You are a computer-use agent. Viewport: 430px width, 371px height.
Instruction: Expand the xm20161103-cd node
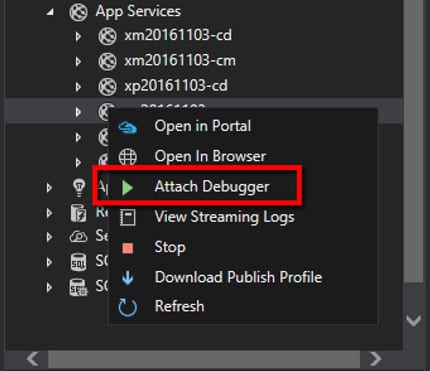pyautogui.click(x=78, y=36)
